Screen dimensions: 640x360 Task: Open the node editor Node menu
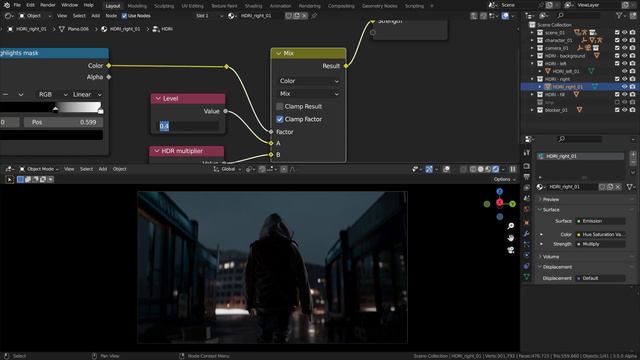(x=111, y=16)
